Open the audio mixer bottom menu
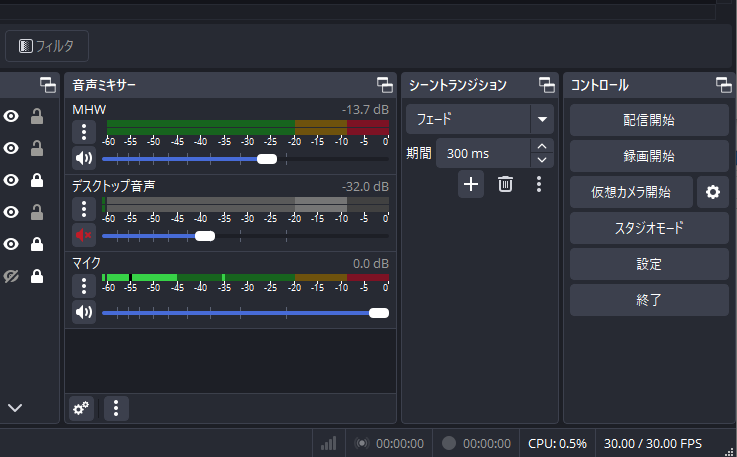This screenshot has width=737, height=457. click(x=116, y=408)
